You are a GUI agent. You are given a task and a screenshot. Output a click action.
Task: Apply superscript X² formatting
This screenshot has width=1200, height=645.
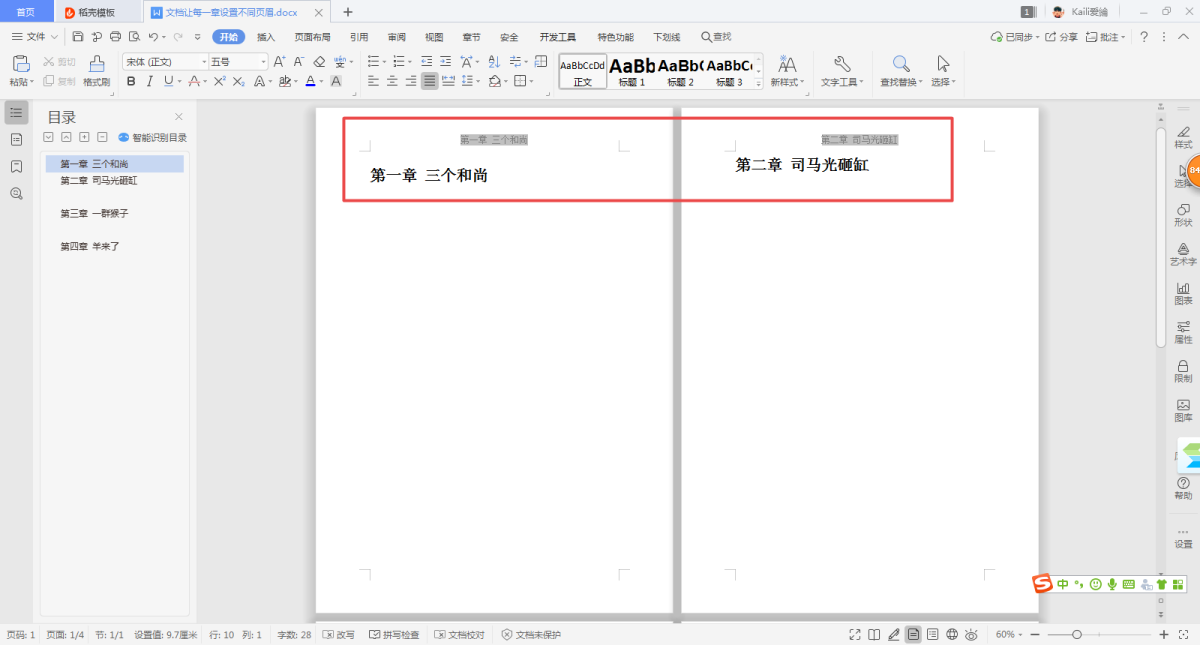coord(220,81)
